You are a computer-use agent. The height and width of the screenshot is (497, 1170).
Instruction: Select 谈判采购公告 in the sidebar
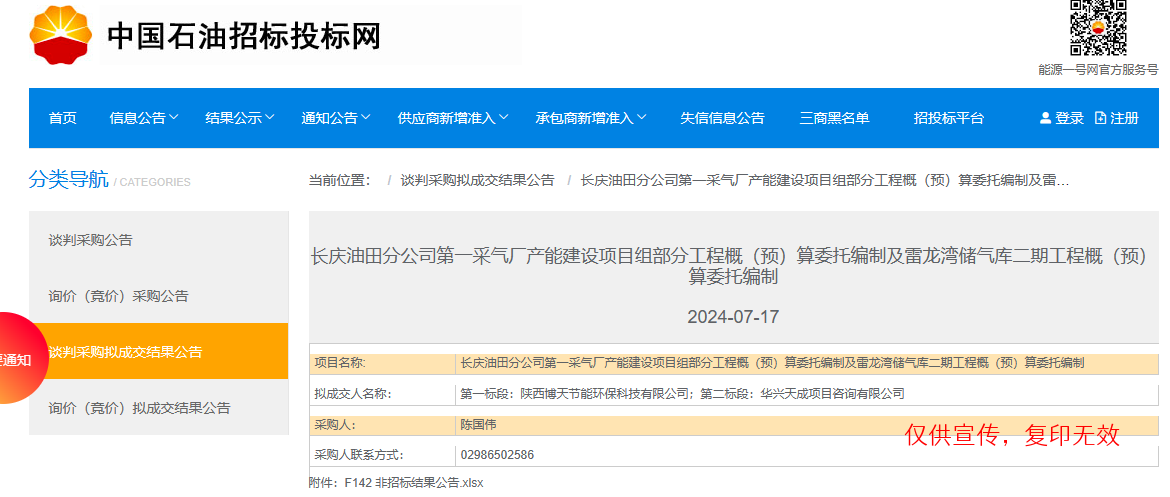90,240
